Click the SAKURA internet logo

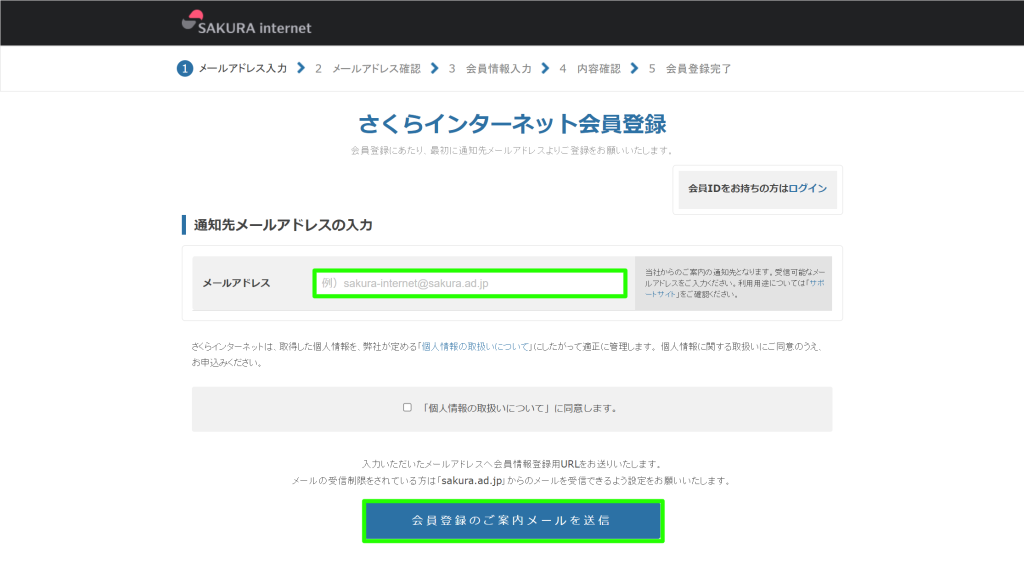(246, 23)
